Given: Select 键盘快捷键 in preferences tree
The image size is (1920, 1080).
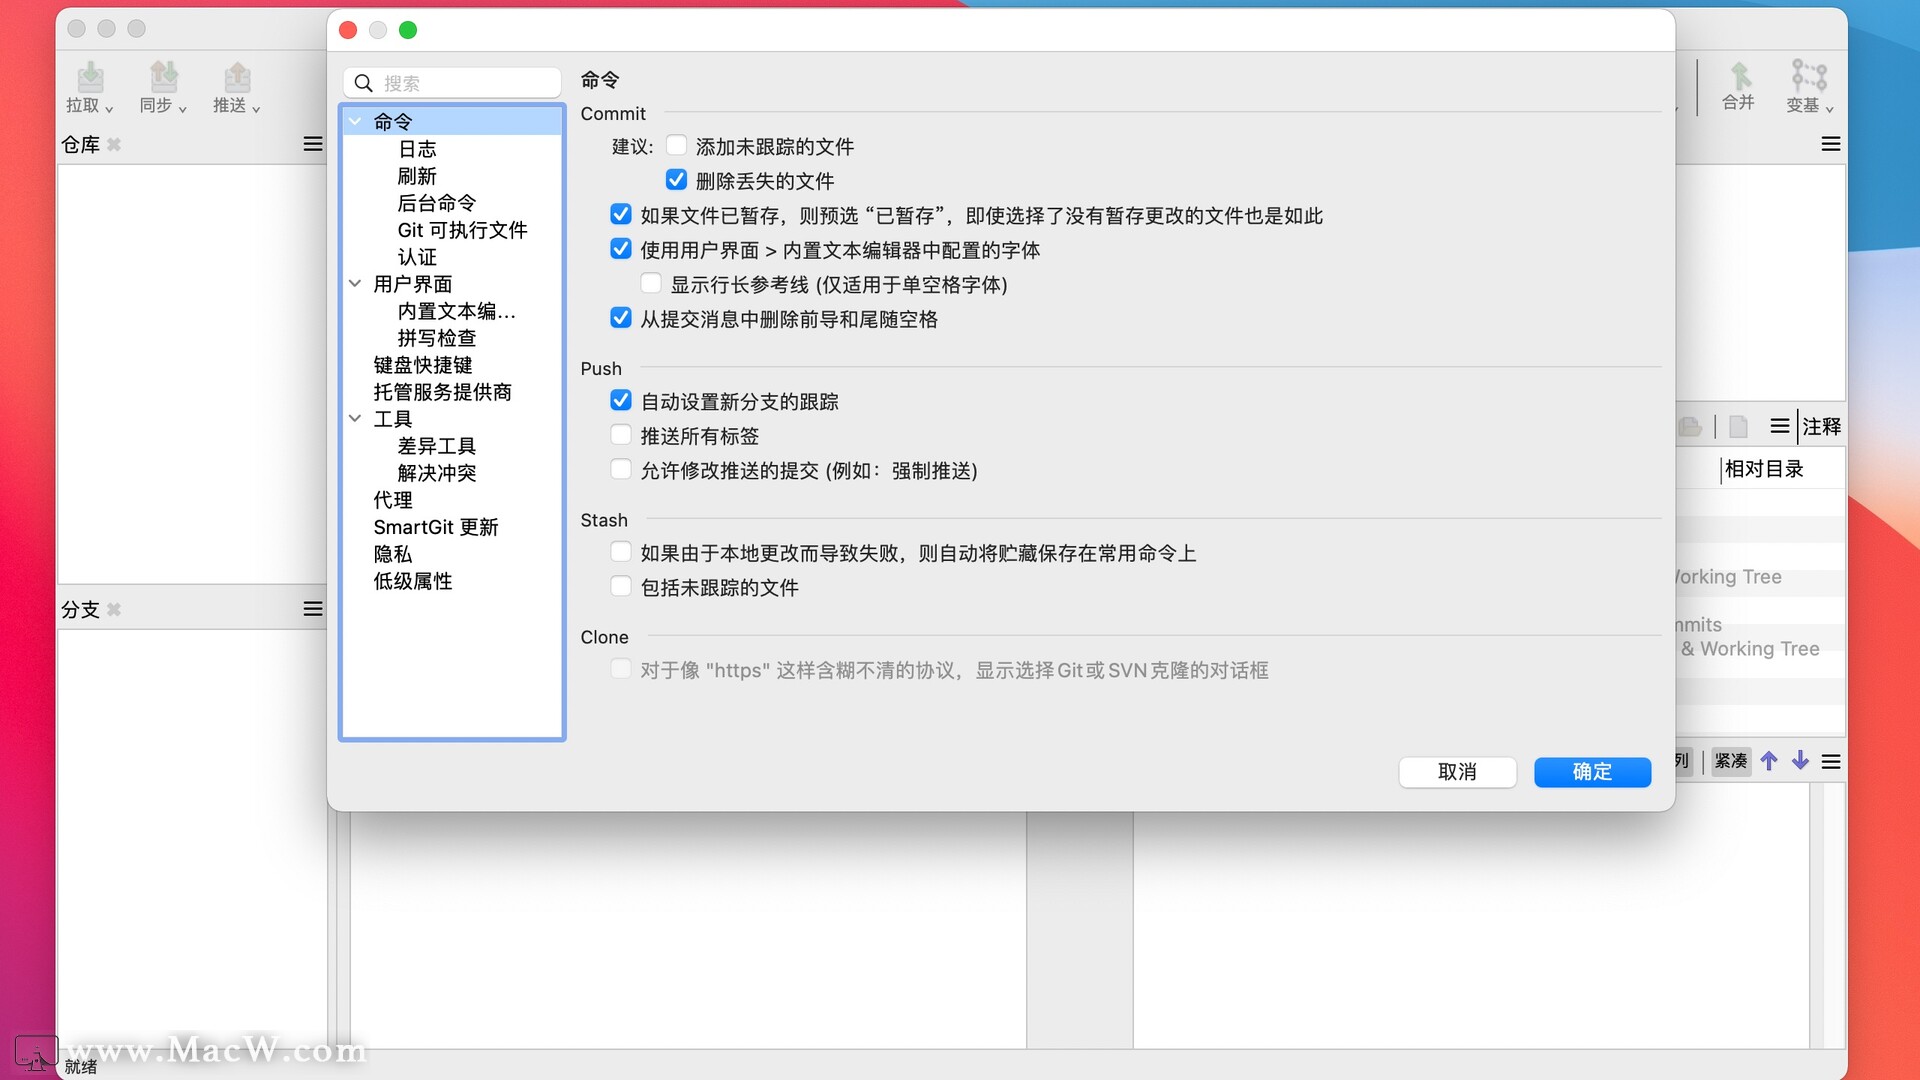Looking at the screenshot, I should coord(423,365).
